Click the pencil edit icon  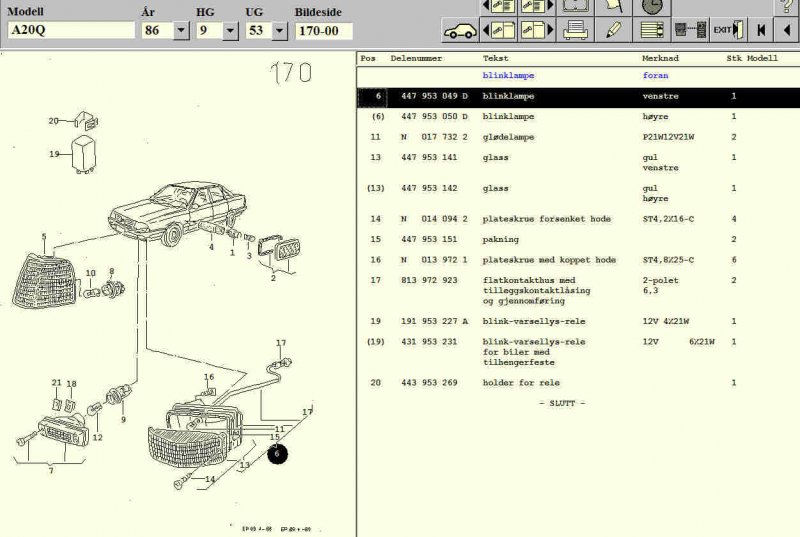(613, 30)
